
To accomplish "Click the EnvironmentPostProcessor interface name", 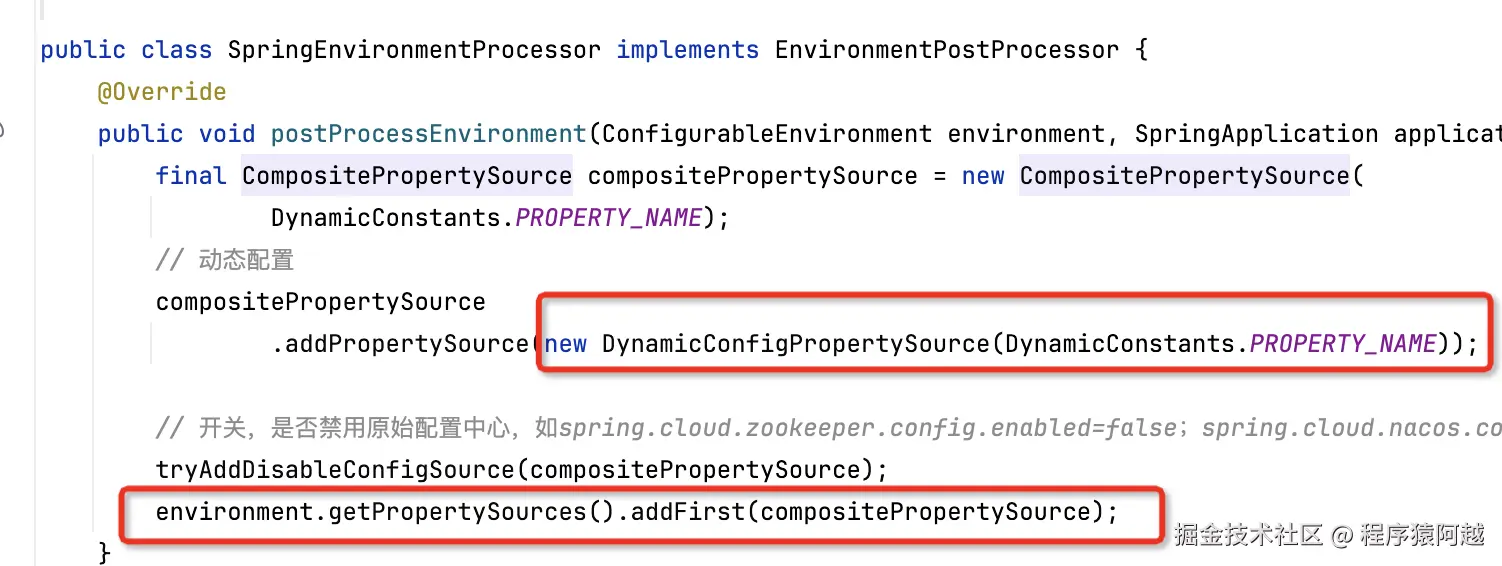I will click(946, 50).
